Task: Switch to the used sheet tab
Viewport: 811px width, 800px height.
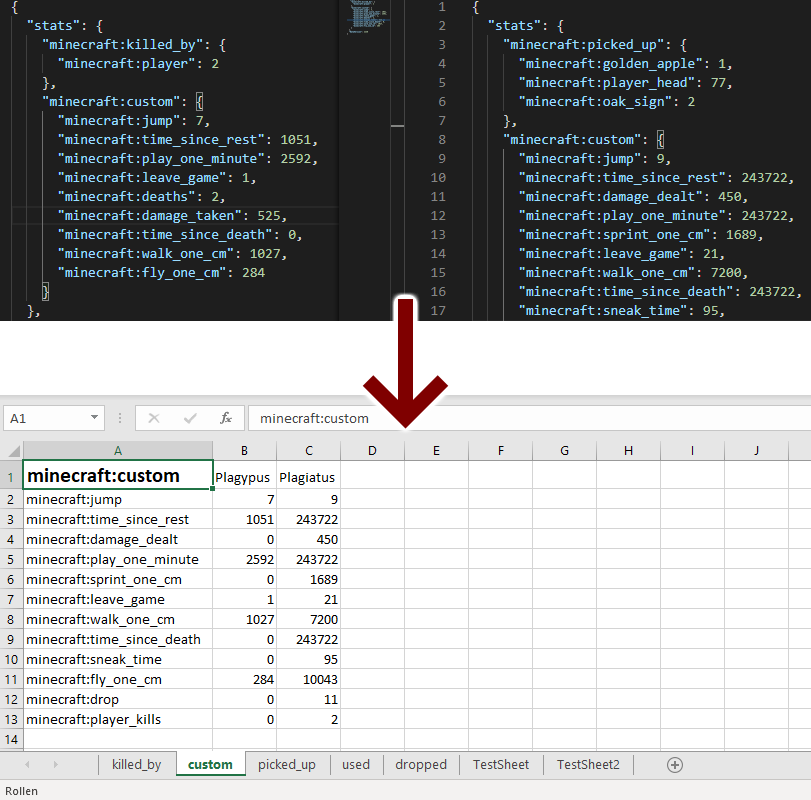Action: pos(356,764)
